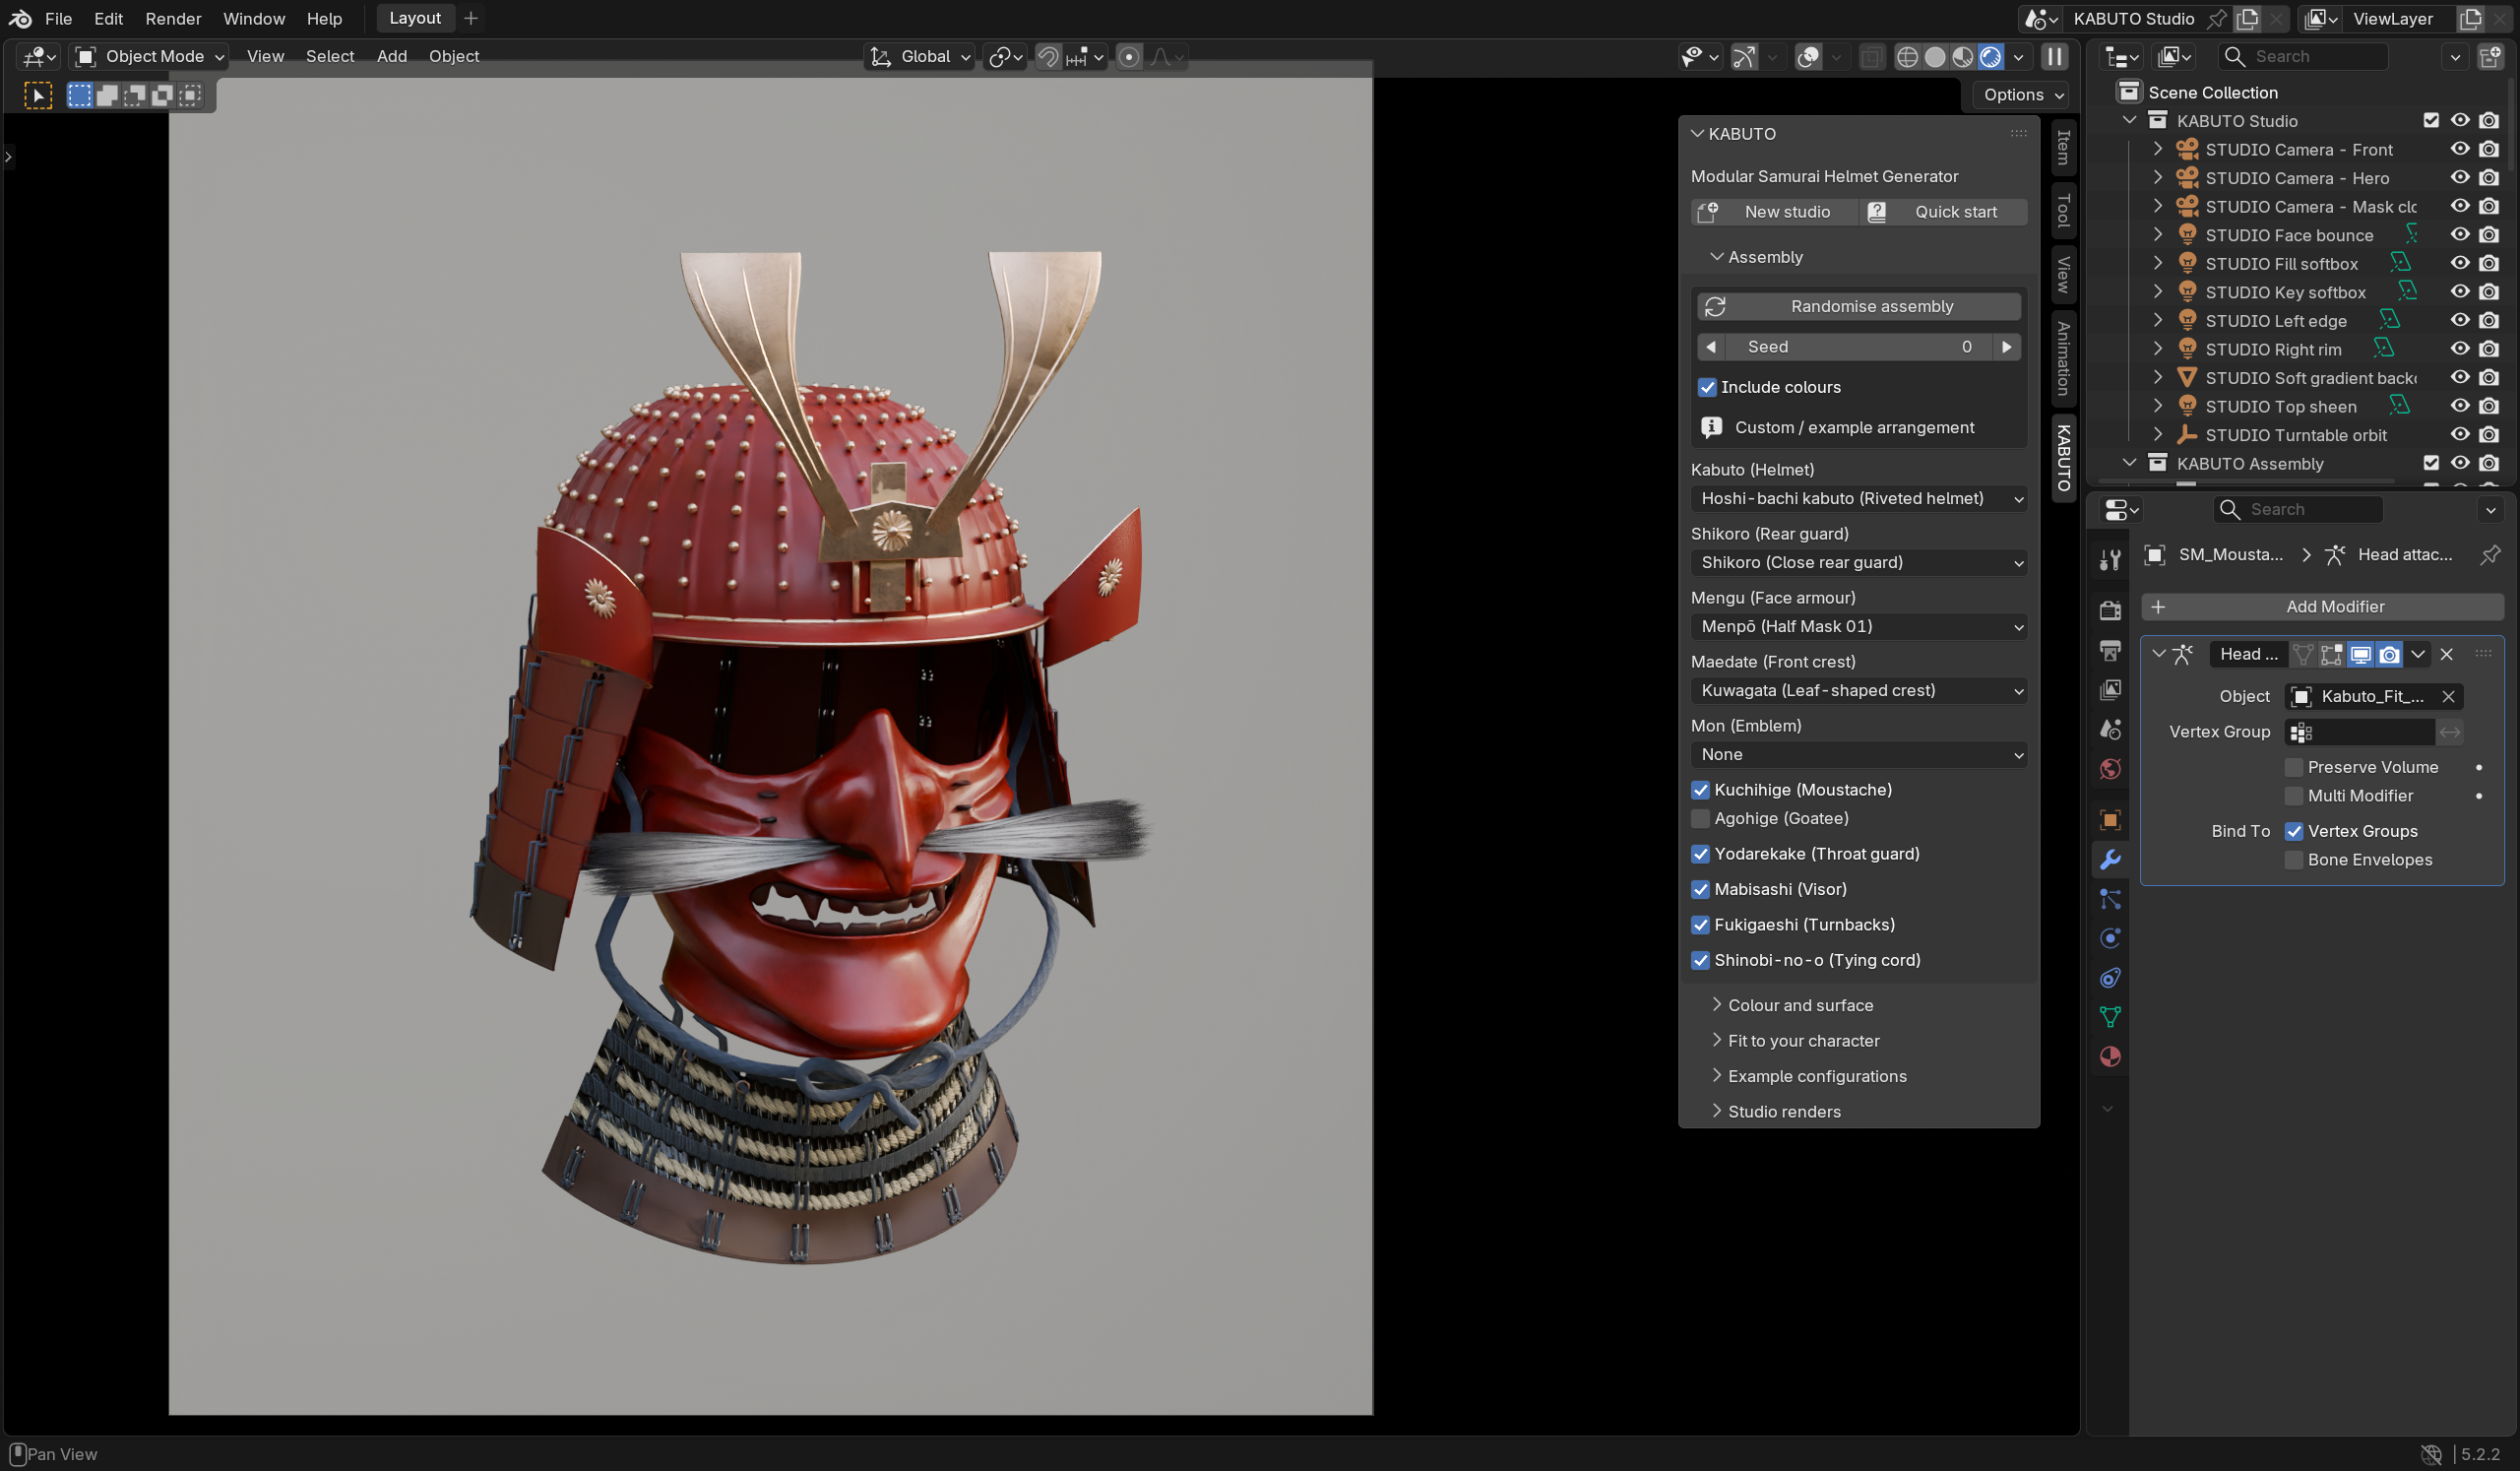The width and height of the screenshot is (2520, 1471).
Task: Click the pause render preview button
Action: [x=2054, y=57]
